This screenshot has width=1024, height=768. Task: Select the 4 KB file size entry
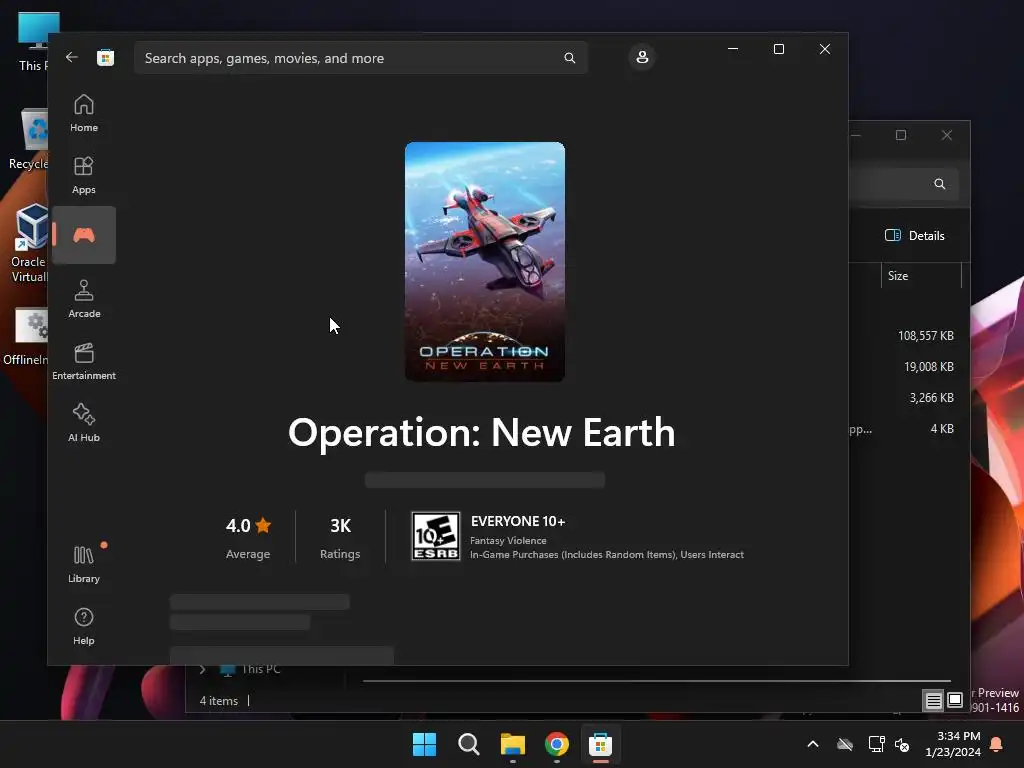pos(942,429)
